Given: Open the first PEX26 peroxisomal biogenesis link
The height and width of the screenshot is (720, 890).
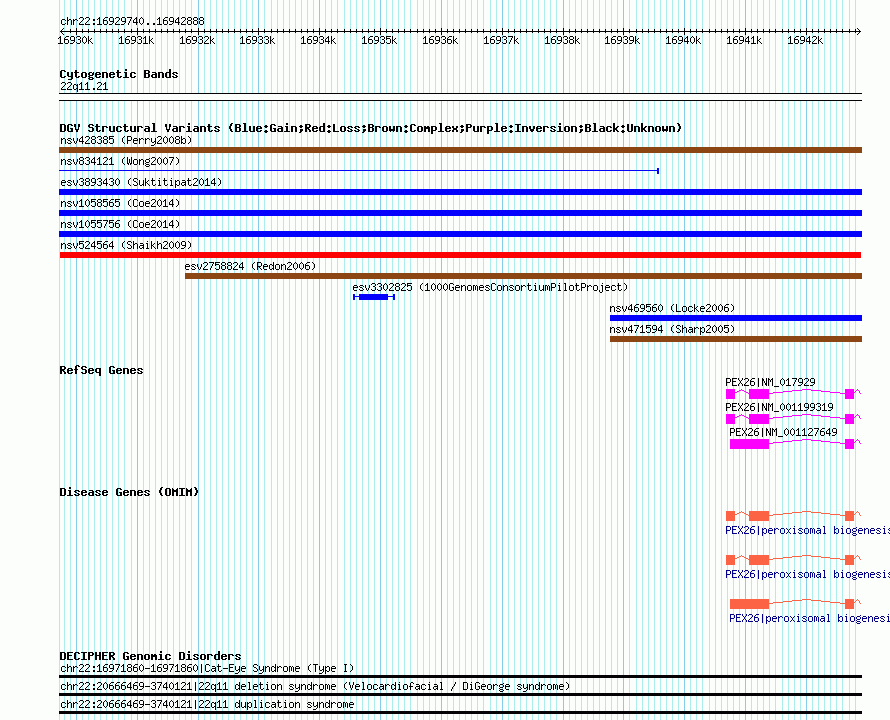Looking at the screenshot, I should (807, 530).
